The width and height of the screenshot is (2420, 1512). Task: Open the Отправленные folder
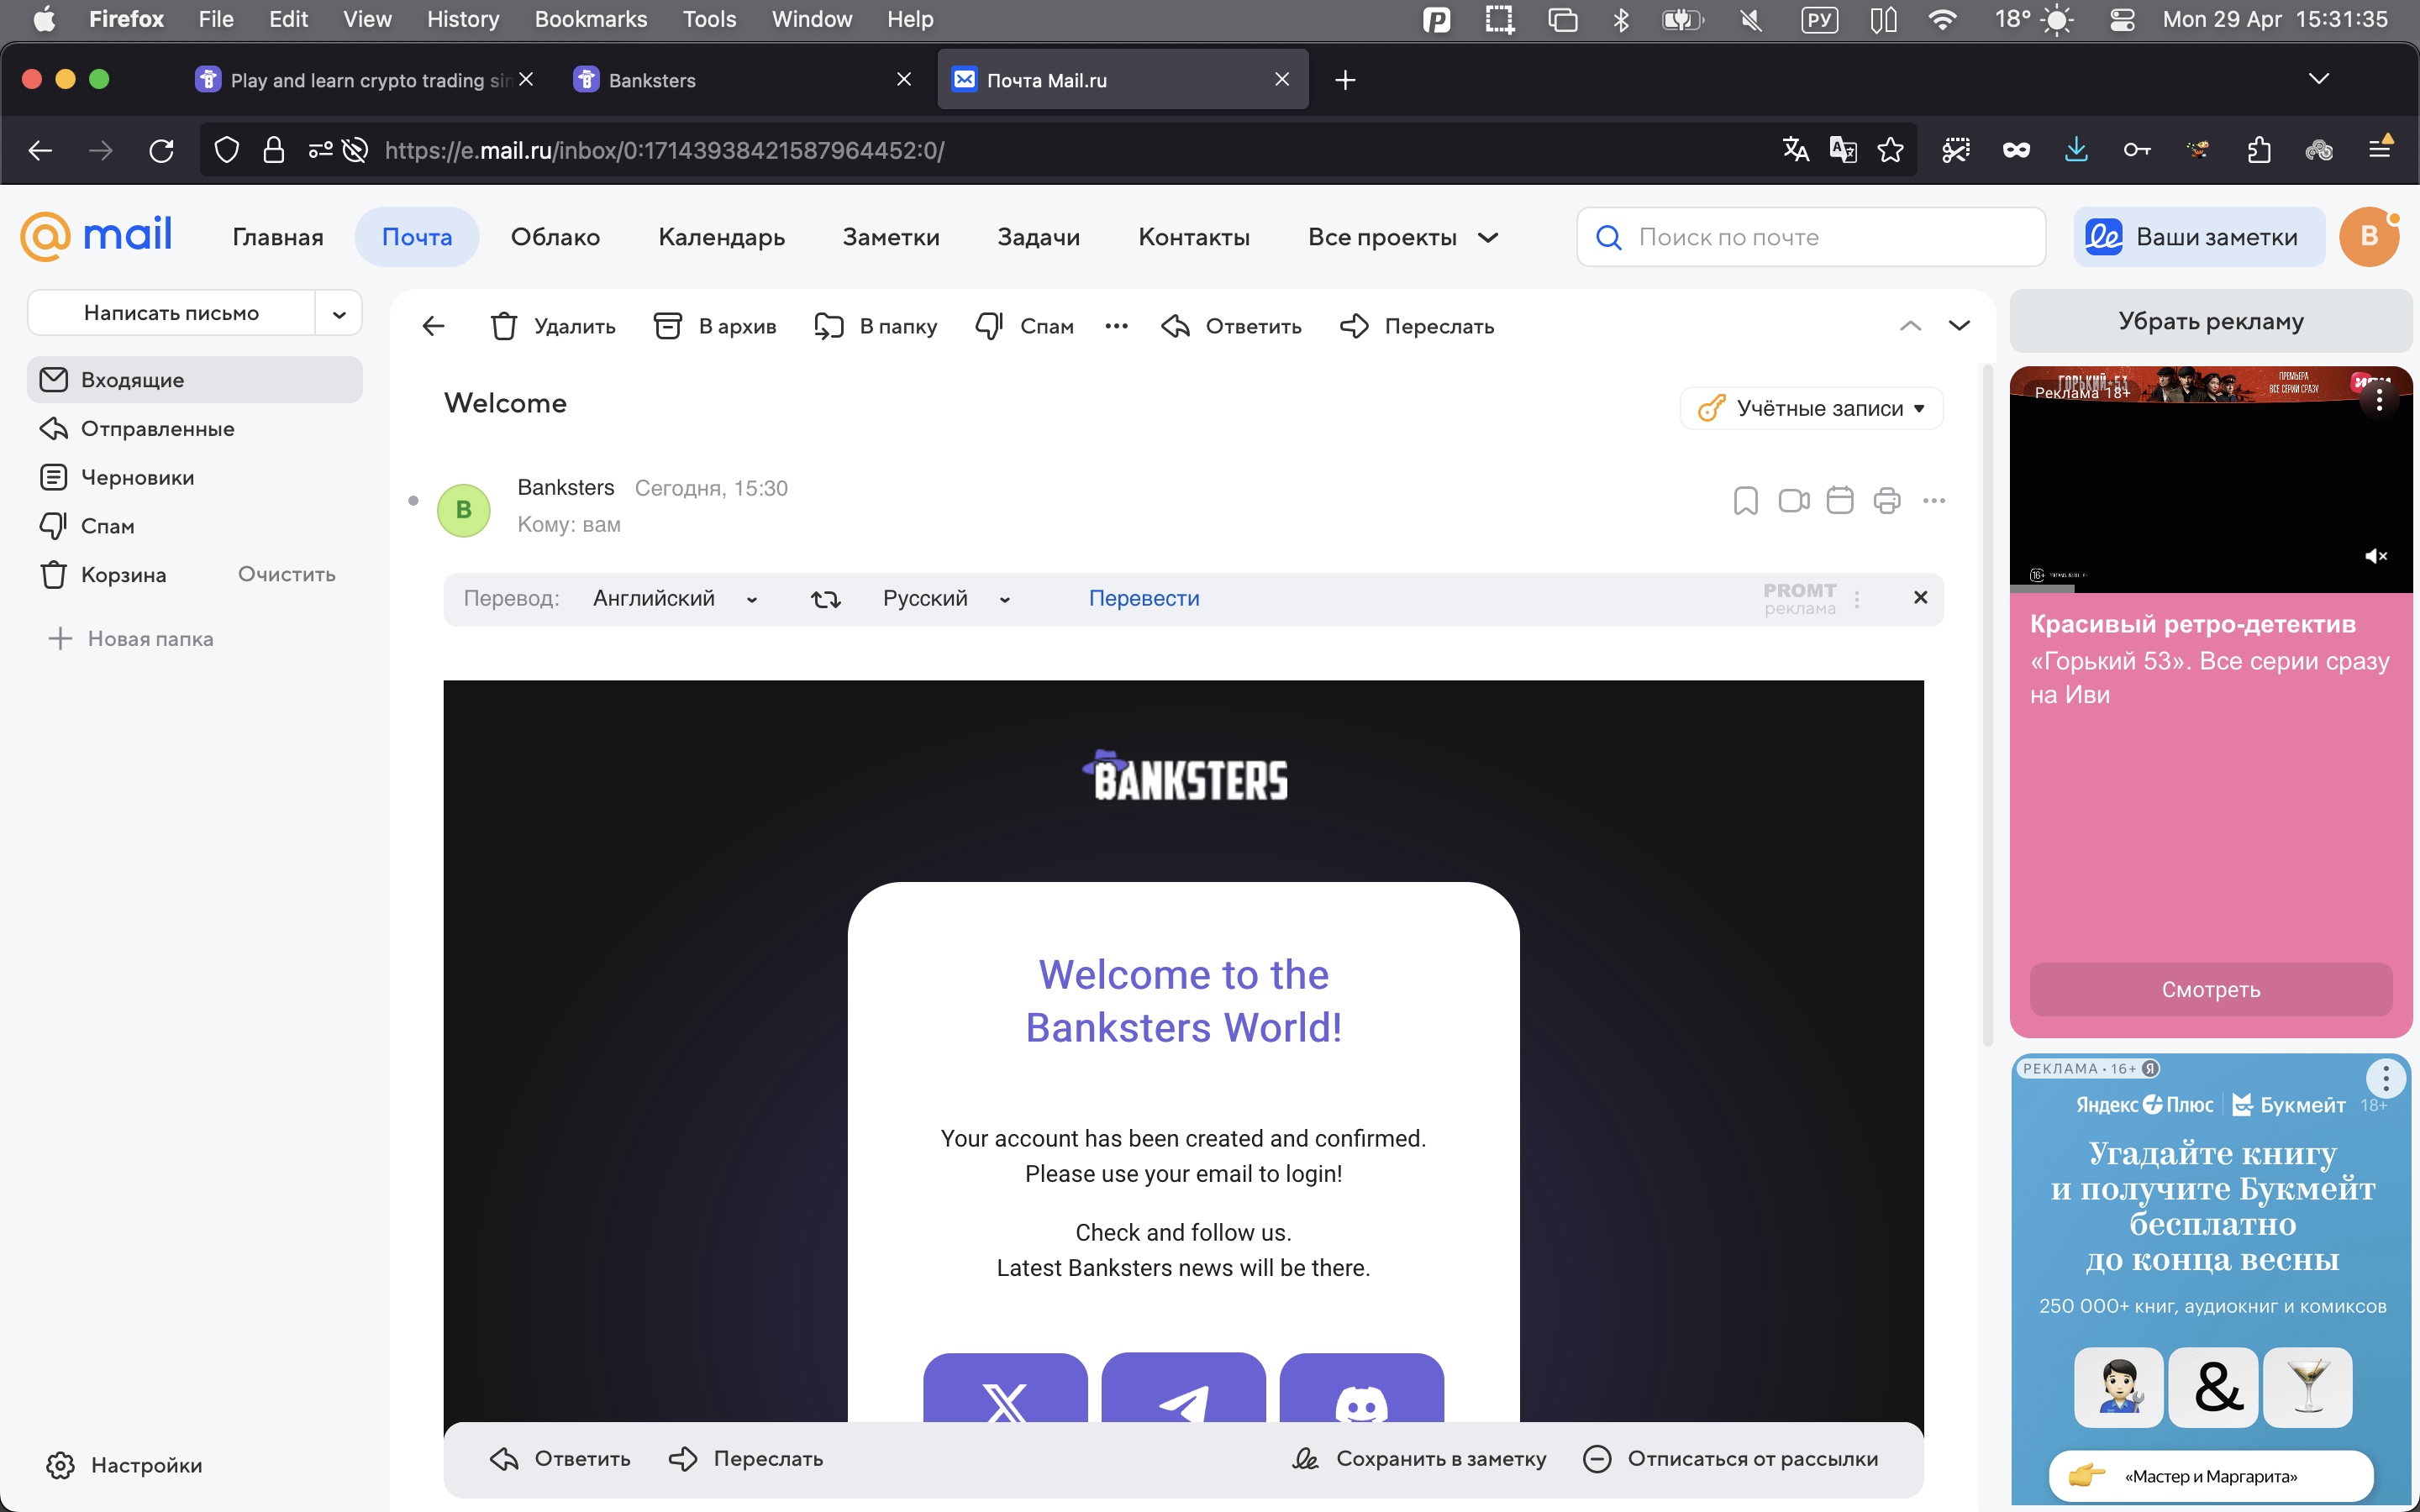pos(195,429)
